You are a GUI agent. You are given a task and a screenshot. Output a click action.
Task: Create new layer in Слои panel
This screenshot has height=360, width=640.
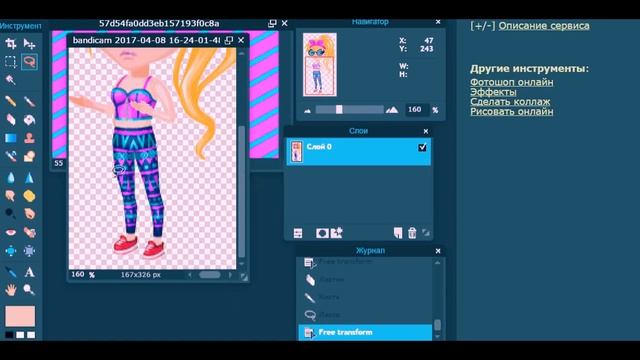[x=398, y=233]
